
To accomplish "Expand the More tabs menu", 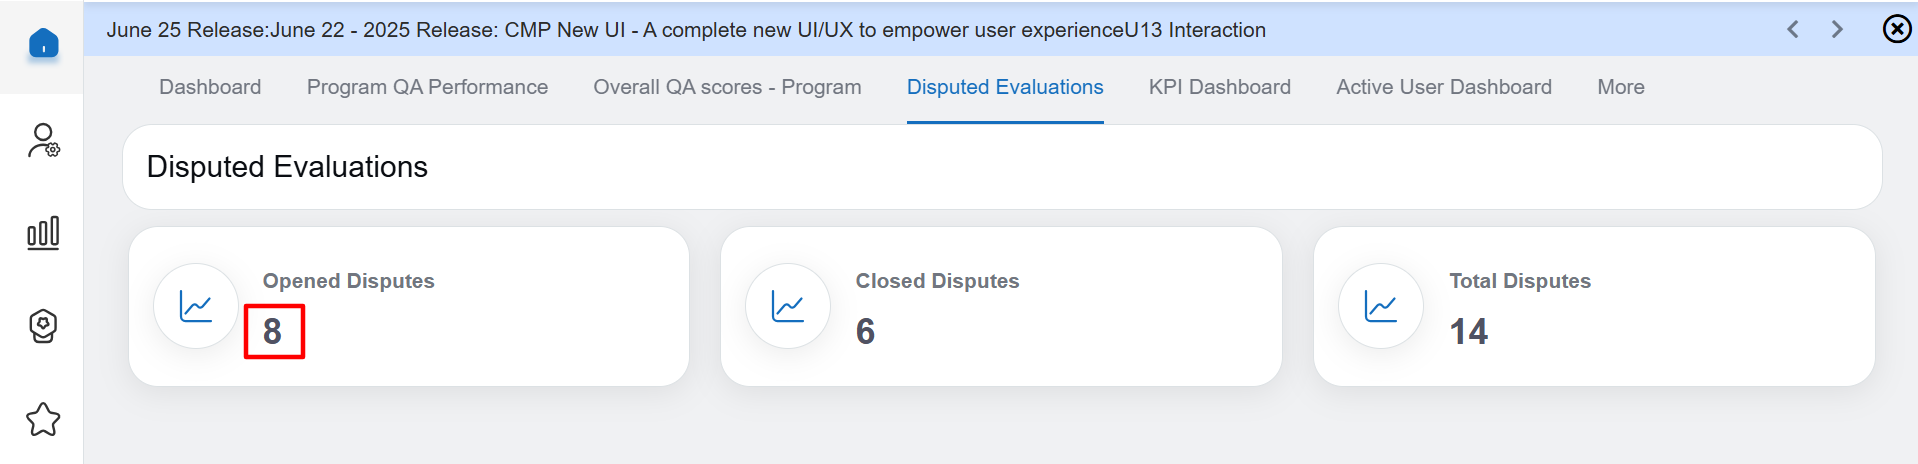I will click(1620, 87).
